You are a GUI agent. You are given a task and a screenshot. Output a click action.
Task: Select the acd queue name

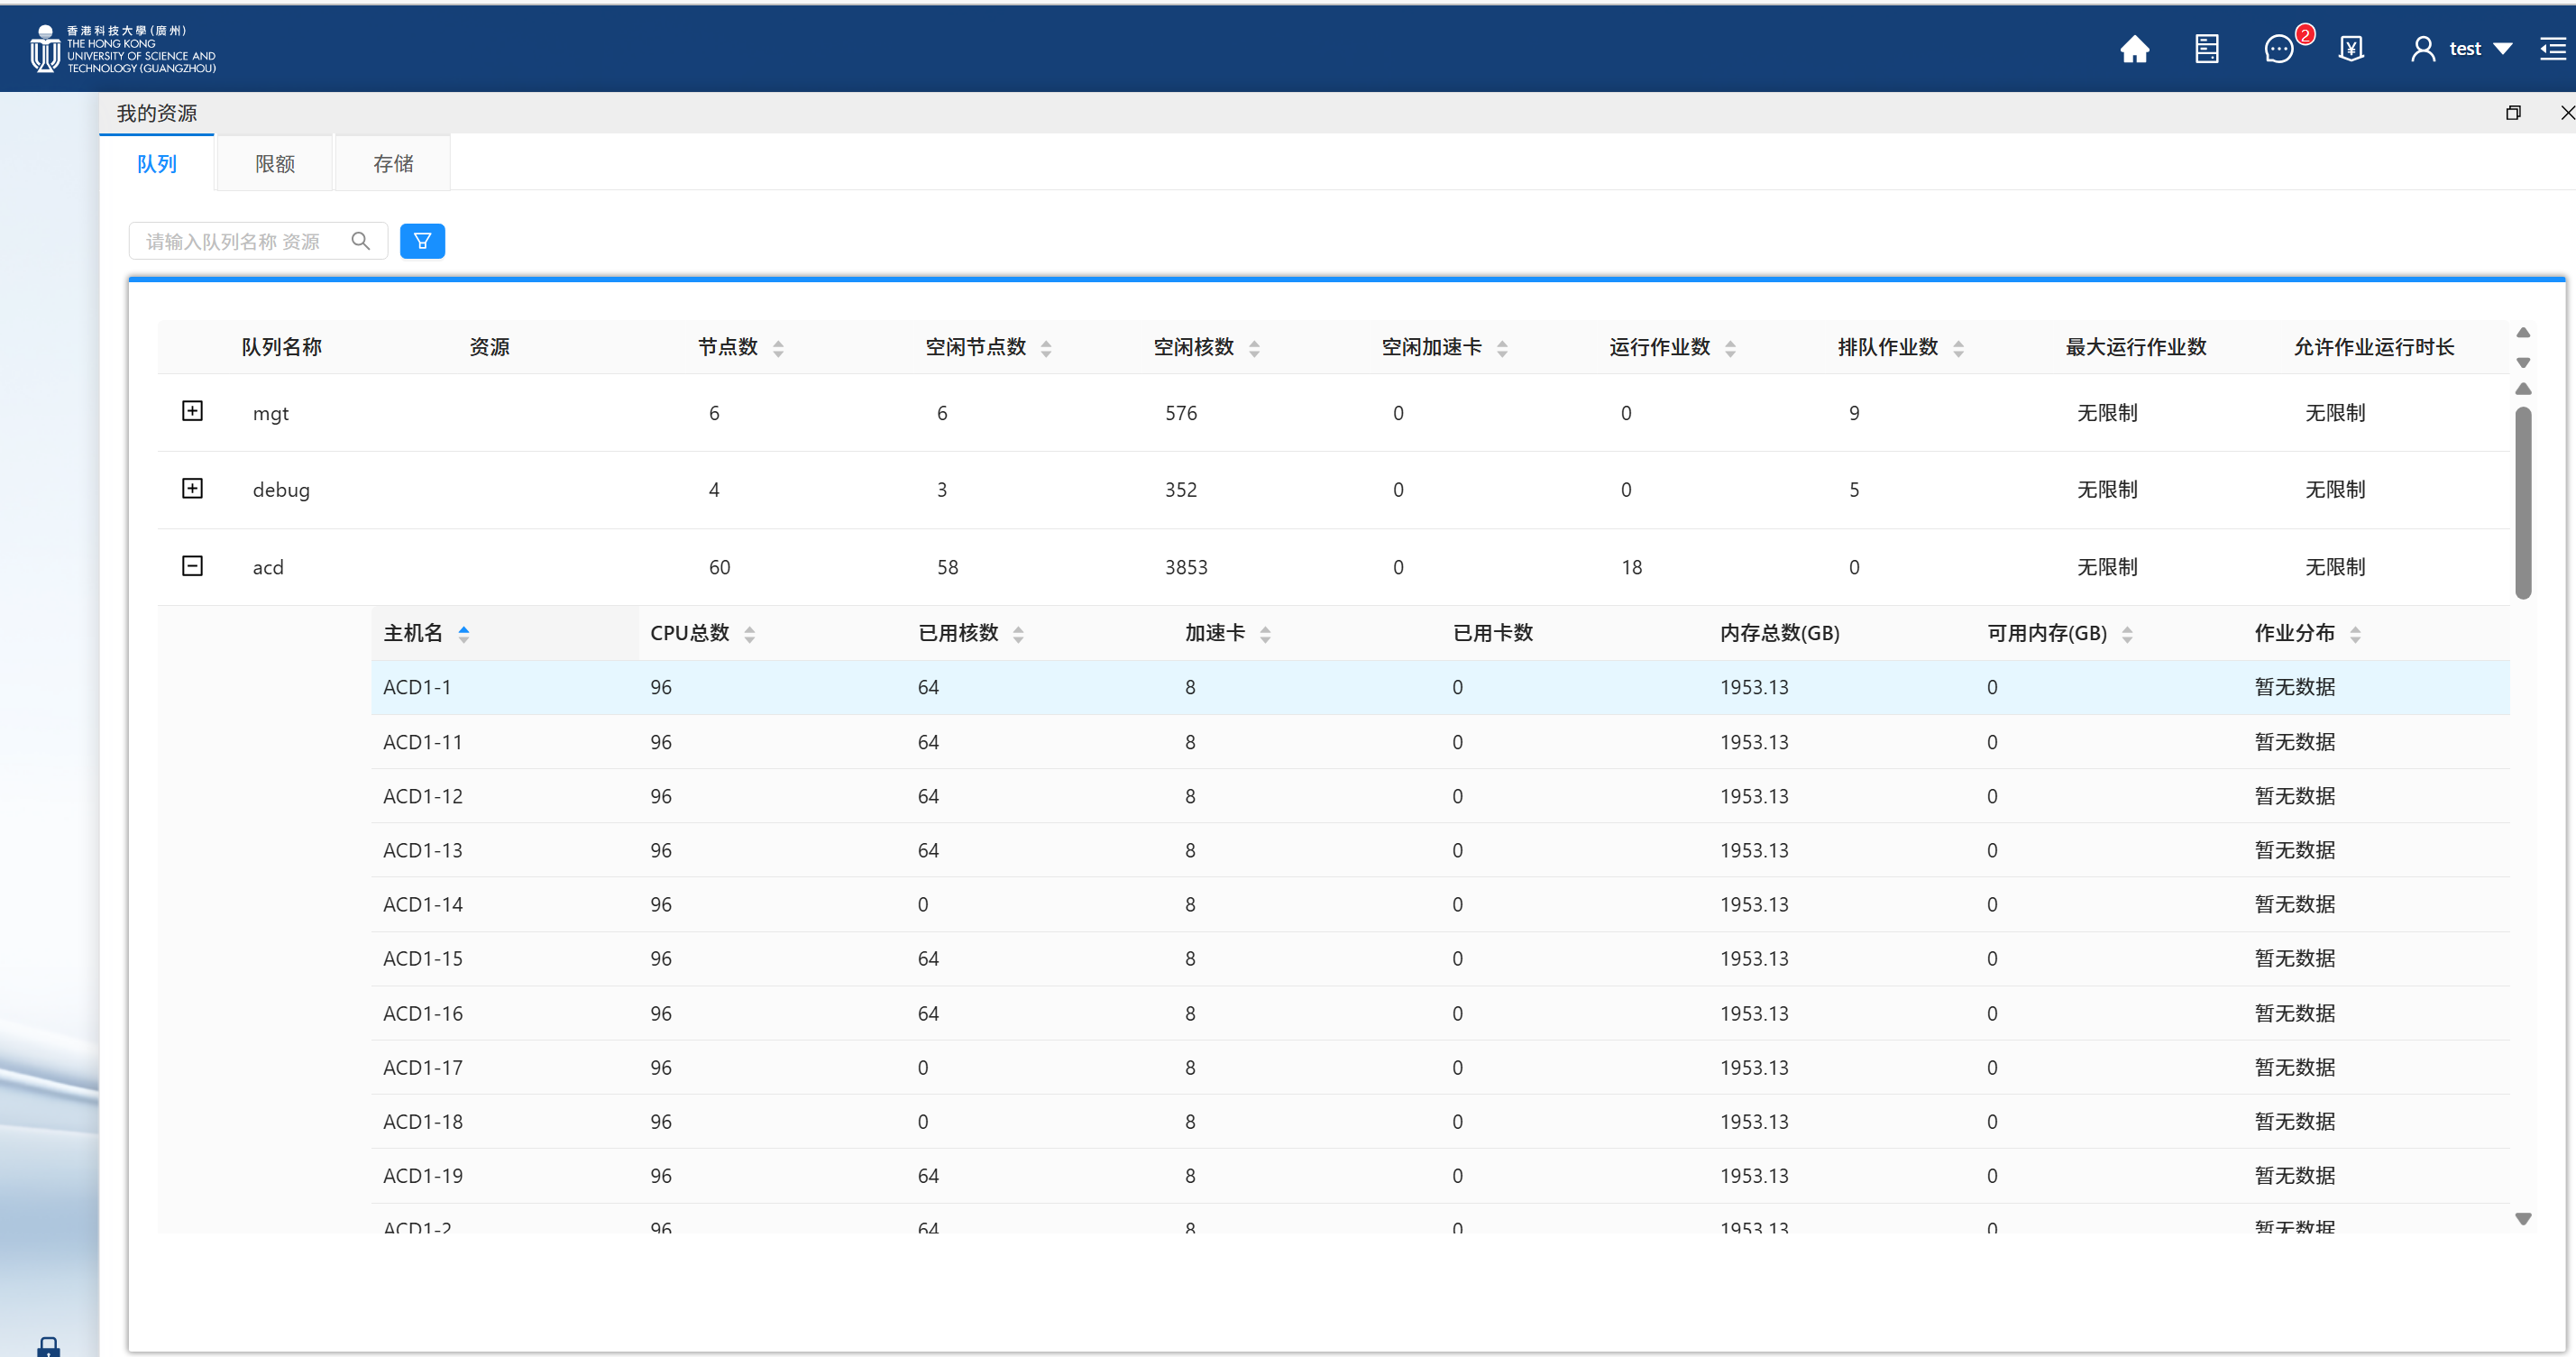click(x=268, y=567)
